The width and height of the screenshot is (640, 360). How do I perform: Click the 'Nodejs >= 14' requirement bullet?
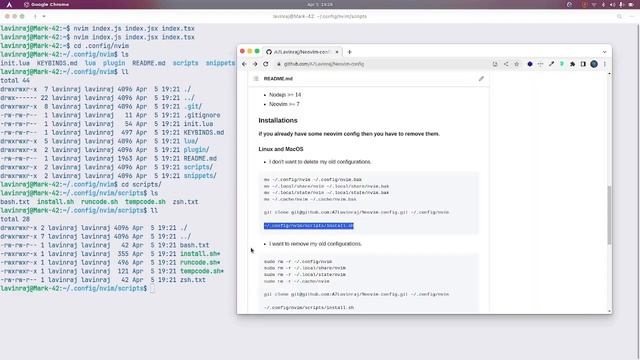pyautogui.click(x=285, y=95)
